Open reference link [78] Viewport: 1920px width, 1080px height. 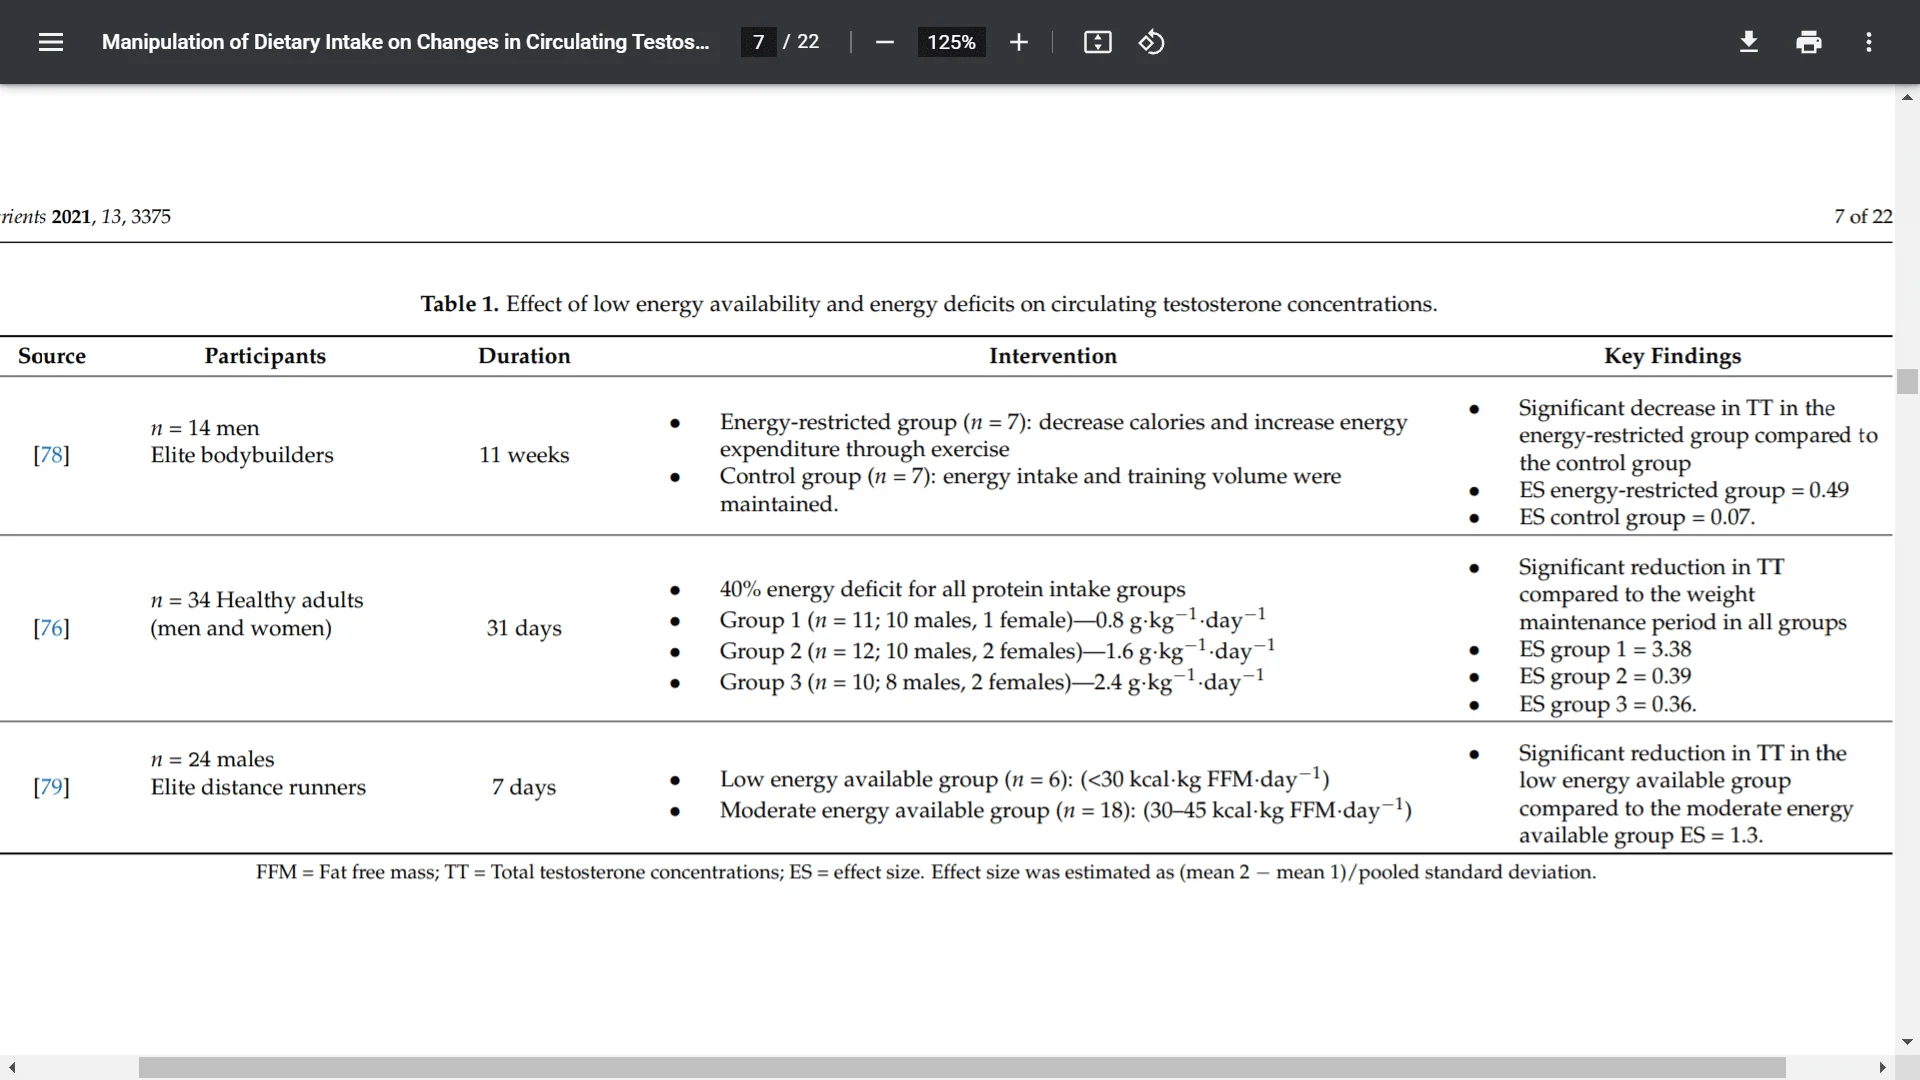51,455
